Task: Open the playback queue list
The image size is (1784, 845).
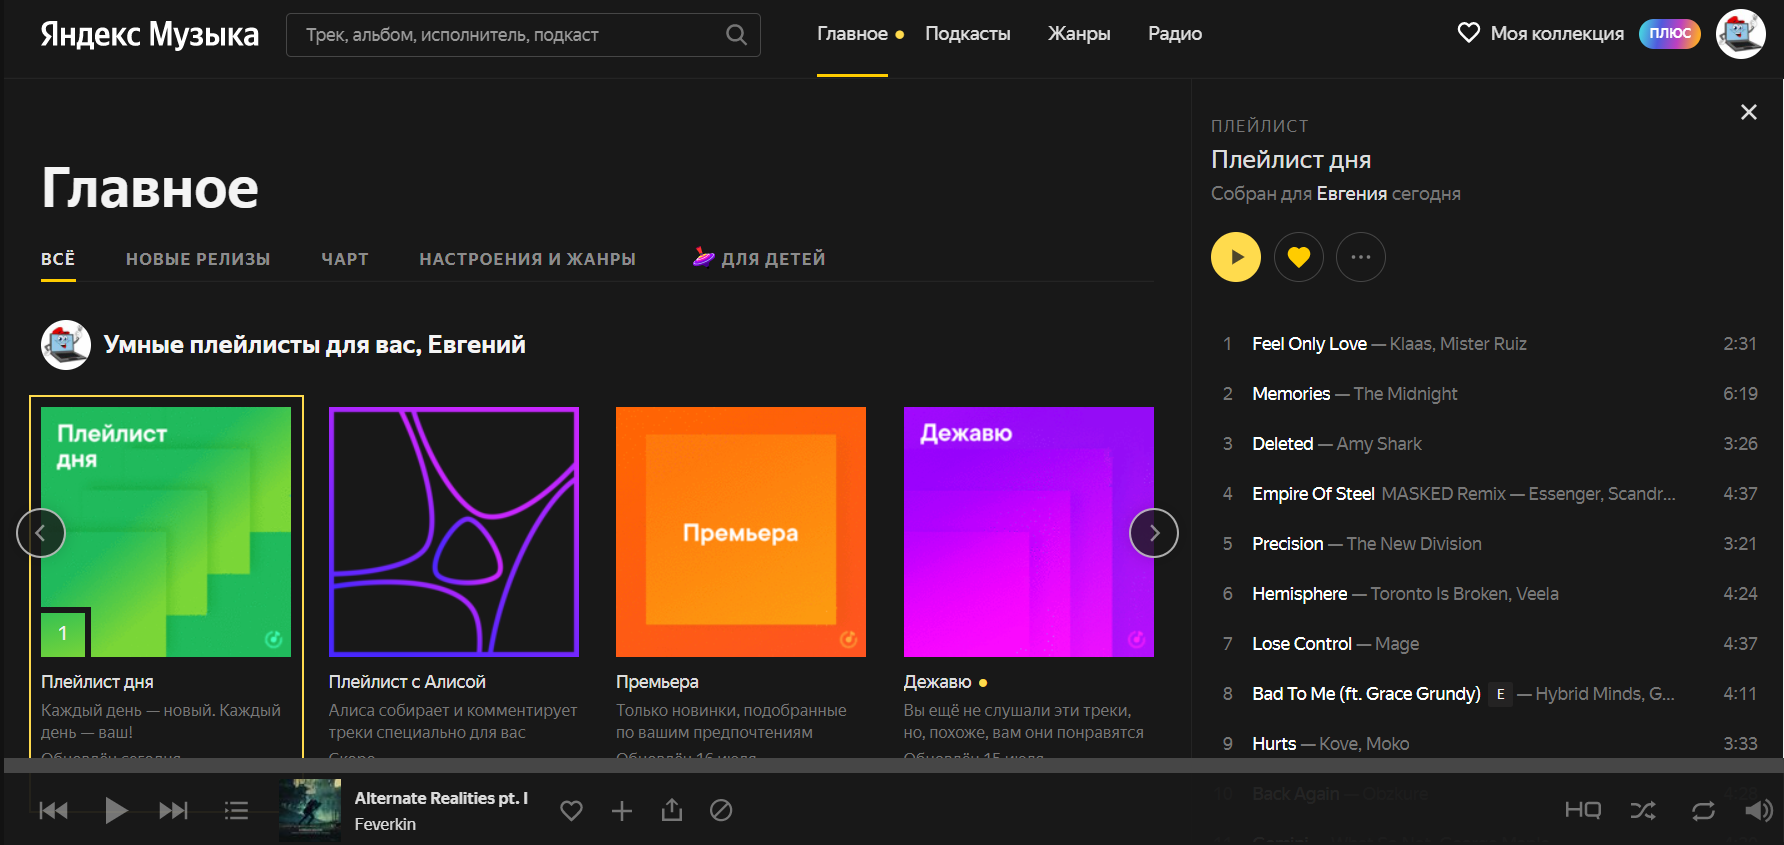Action: (x=236, y=810)
